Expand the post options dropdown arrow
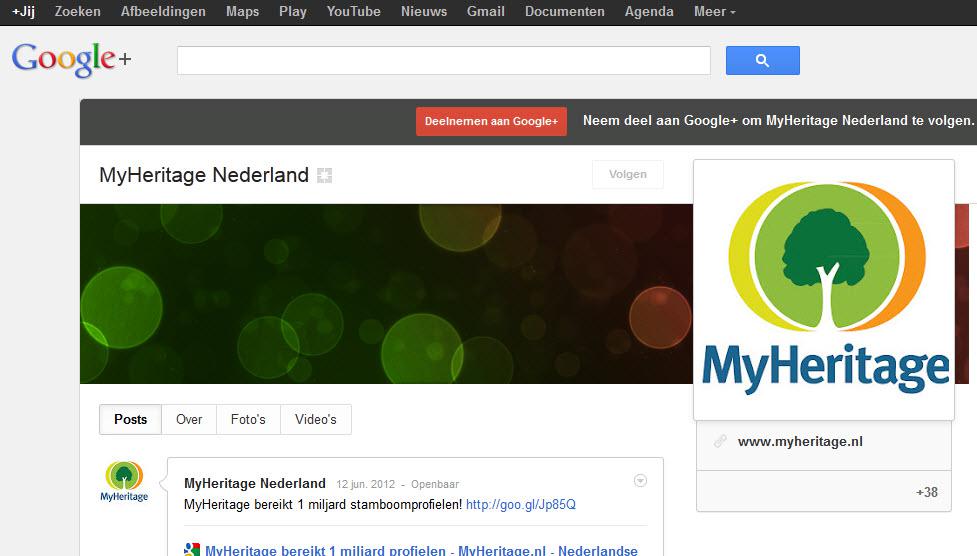Image resolution: width=977 pixels, height=556 pixels. pos(640,481)
